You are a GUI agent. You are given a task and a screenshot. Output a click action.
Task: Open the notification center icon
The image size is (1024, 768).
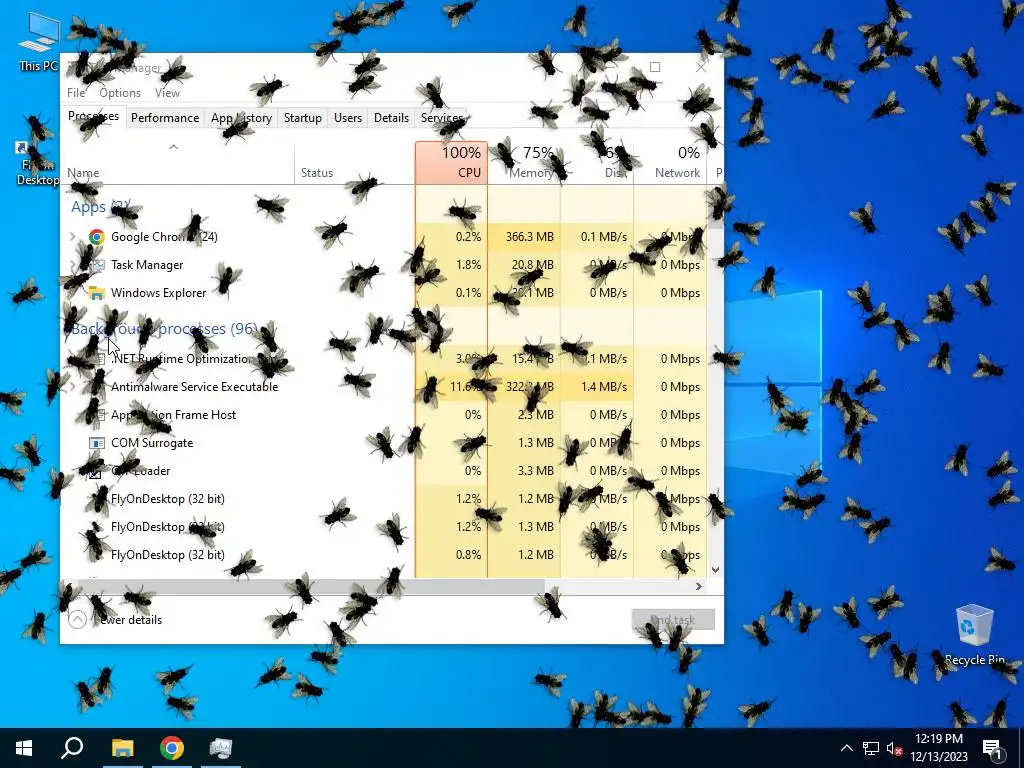pos(992,748)
